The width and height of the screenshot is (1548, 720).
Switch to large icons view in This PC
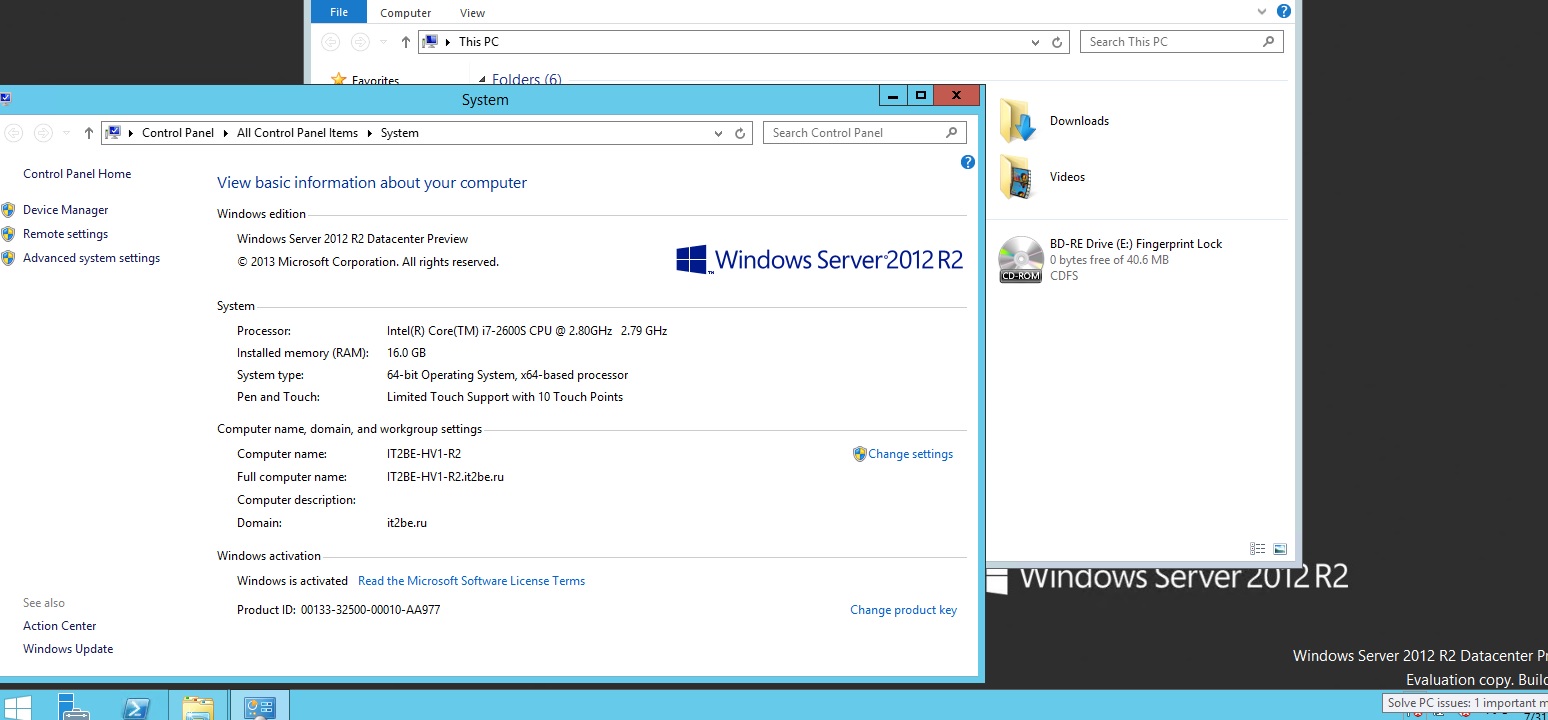coord(1280,548)
